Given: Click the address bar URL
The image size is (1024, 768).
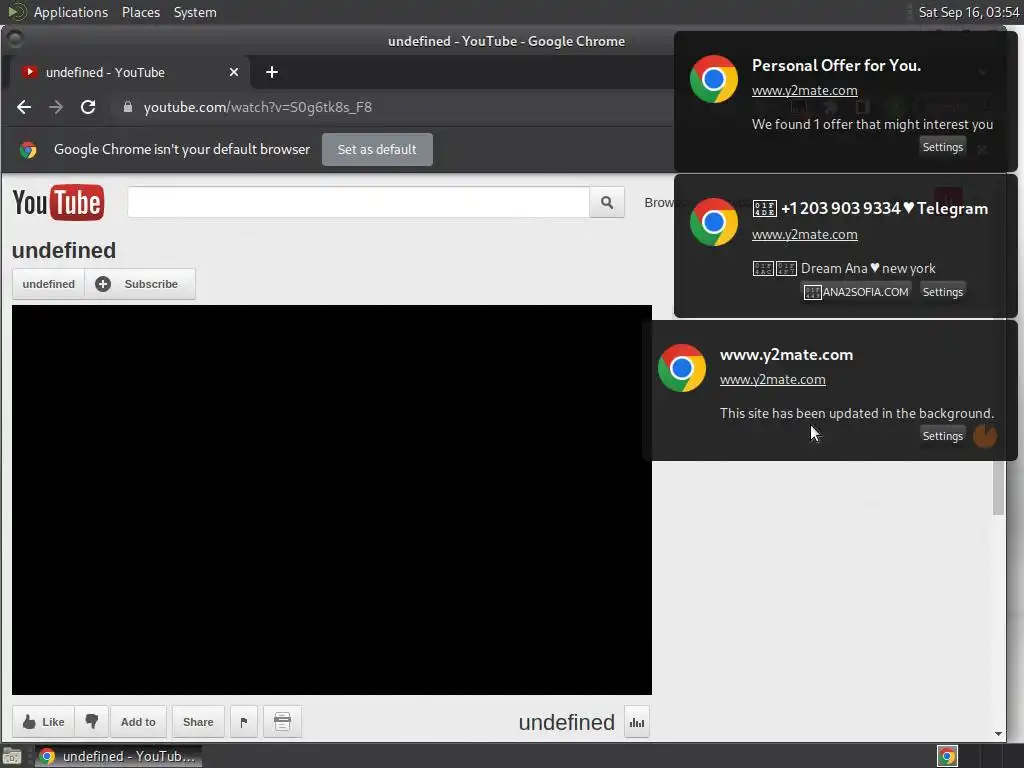Looking at the screenshot, I should pyautogui.click(x=258, y=107).
